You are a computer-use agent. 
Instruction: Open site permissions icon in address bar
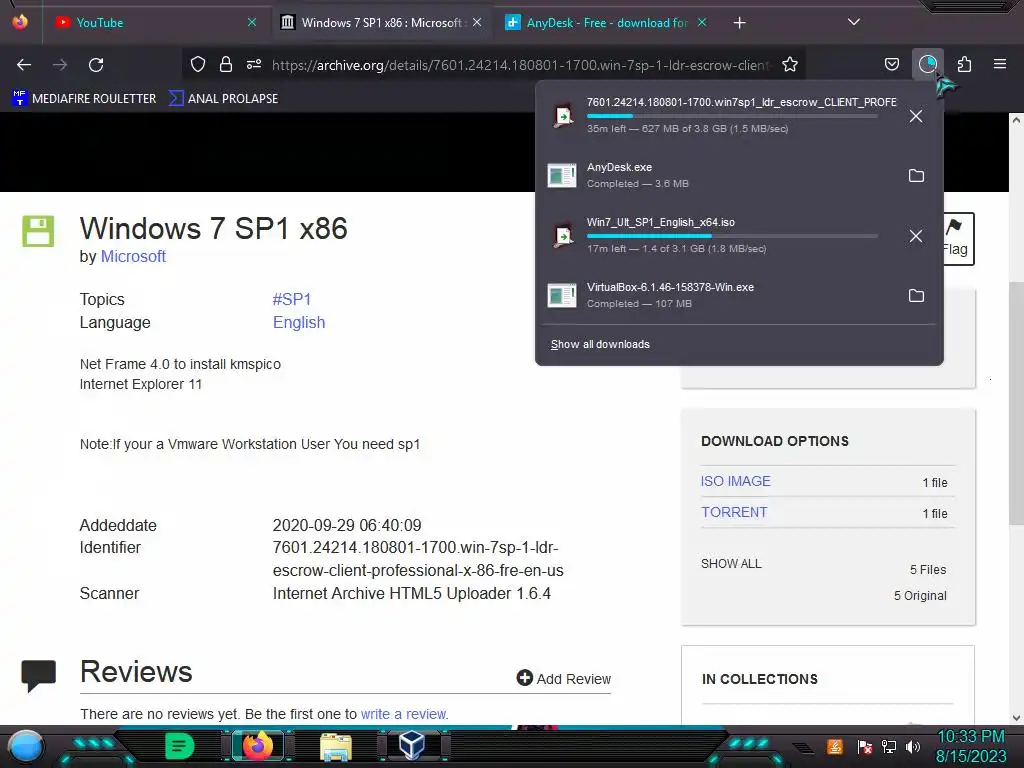coord(254,64)
